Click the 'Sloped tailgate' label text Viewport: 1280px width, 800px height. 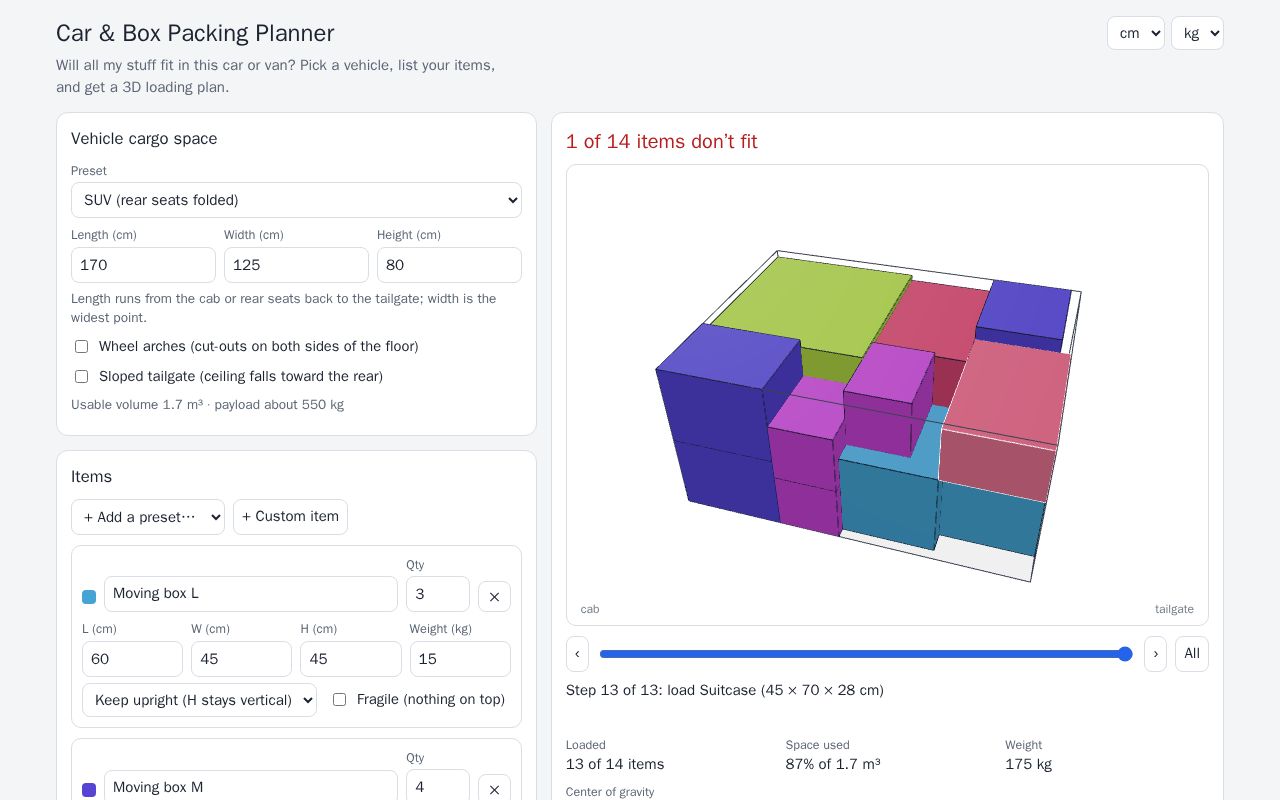[241, 376]
